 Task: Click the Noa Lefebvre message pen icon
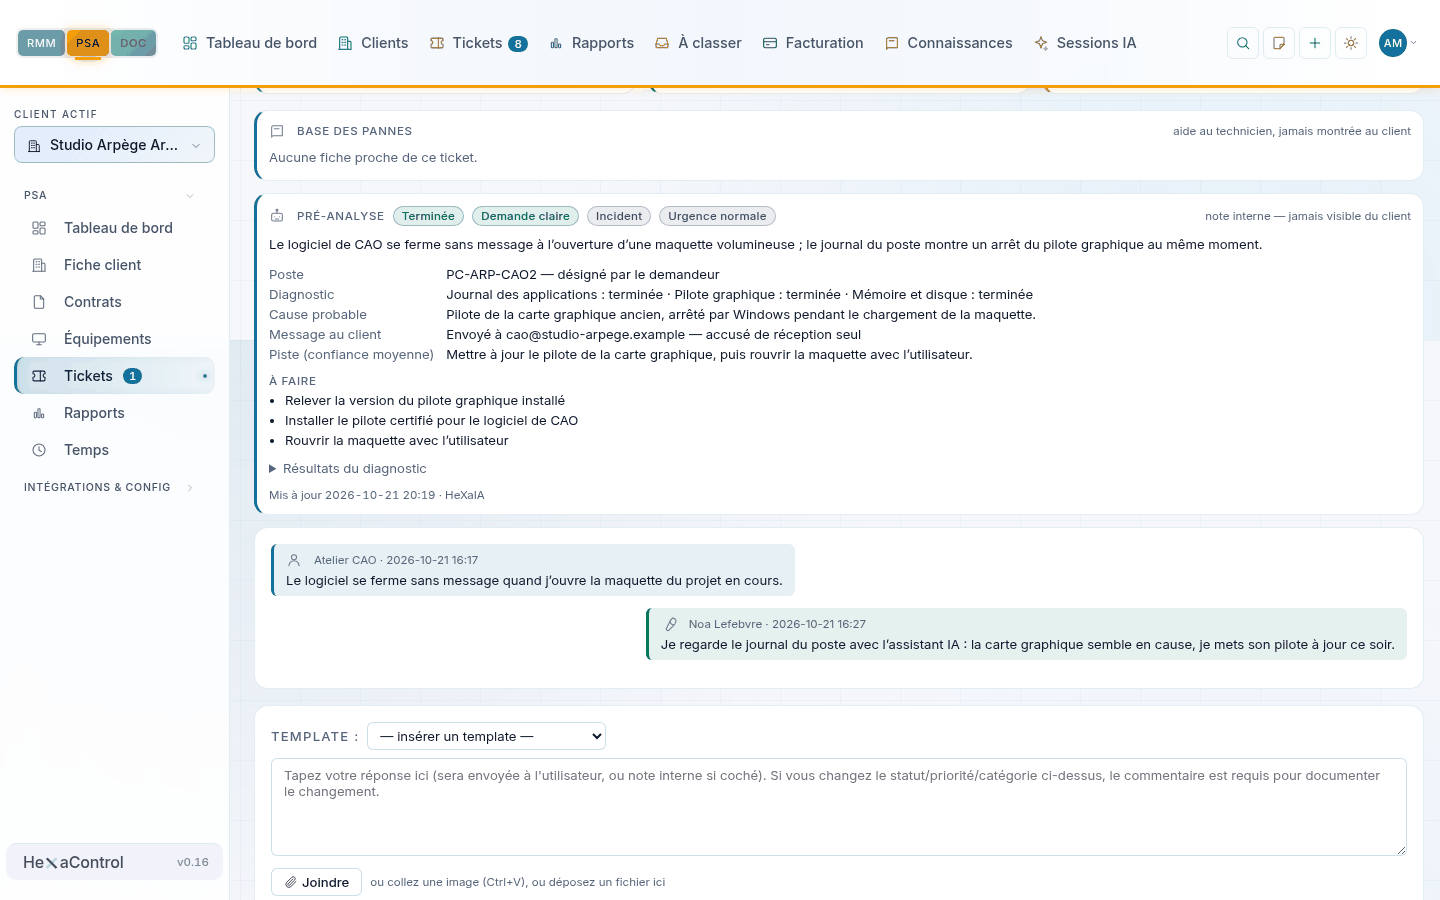point(671,624)
